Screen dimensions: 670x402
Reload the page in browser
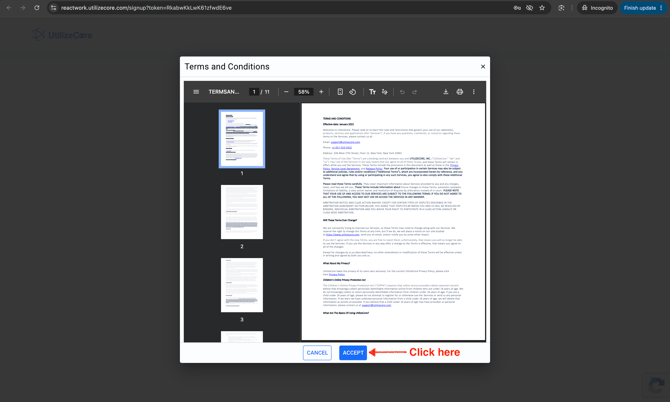[x=37, y=8]
